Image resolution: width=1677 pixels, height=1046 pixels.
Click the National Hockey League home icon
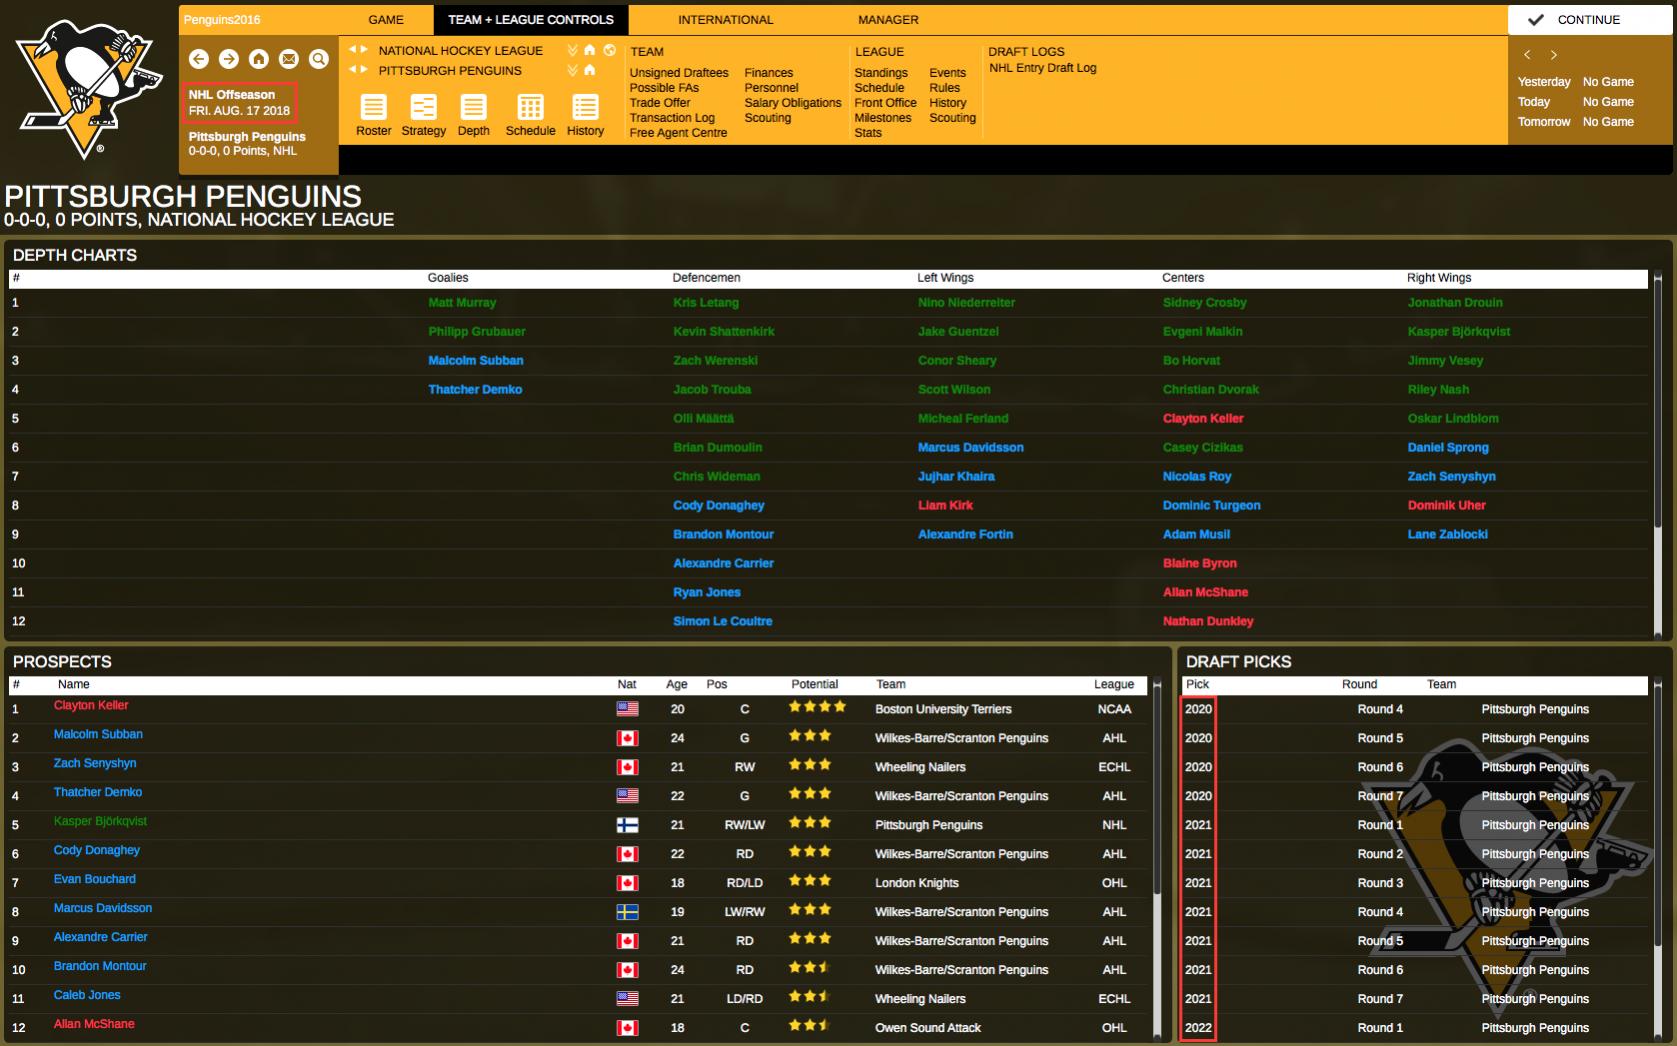tap(590, 50)
